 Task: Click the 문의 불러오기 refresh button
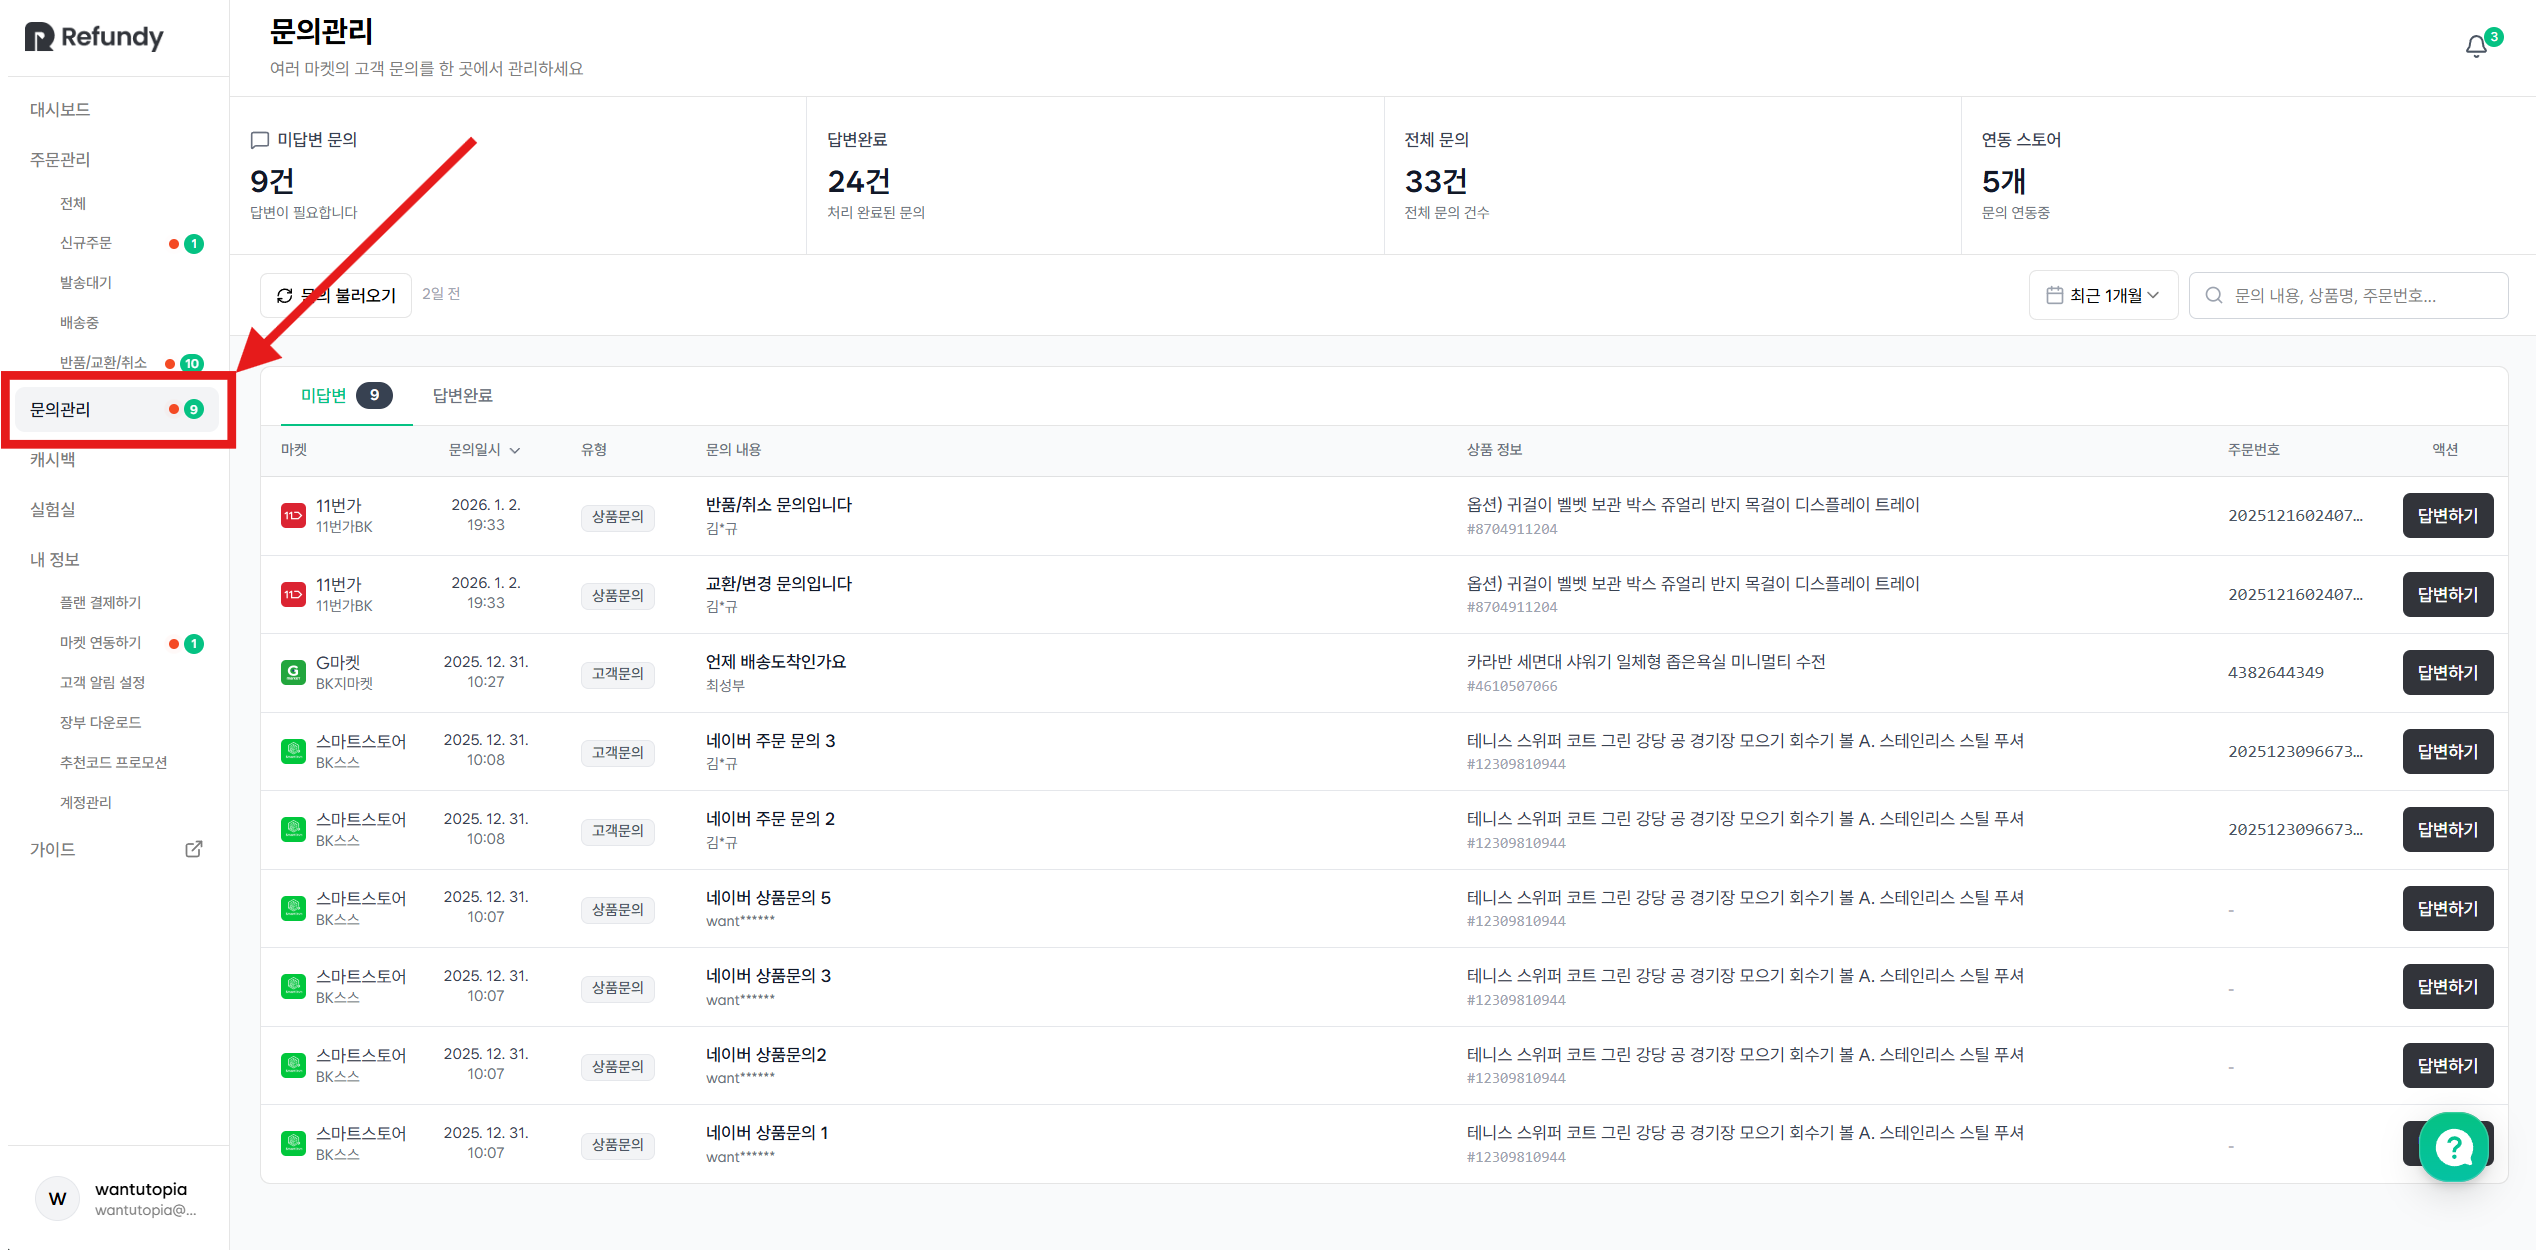point(336,295)
